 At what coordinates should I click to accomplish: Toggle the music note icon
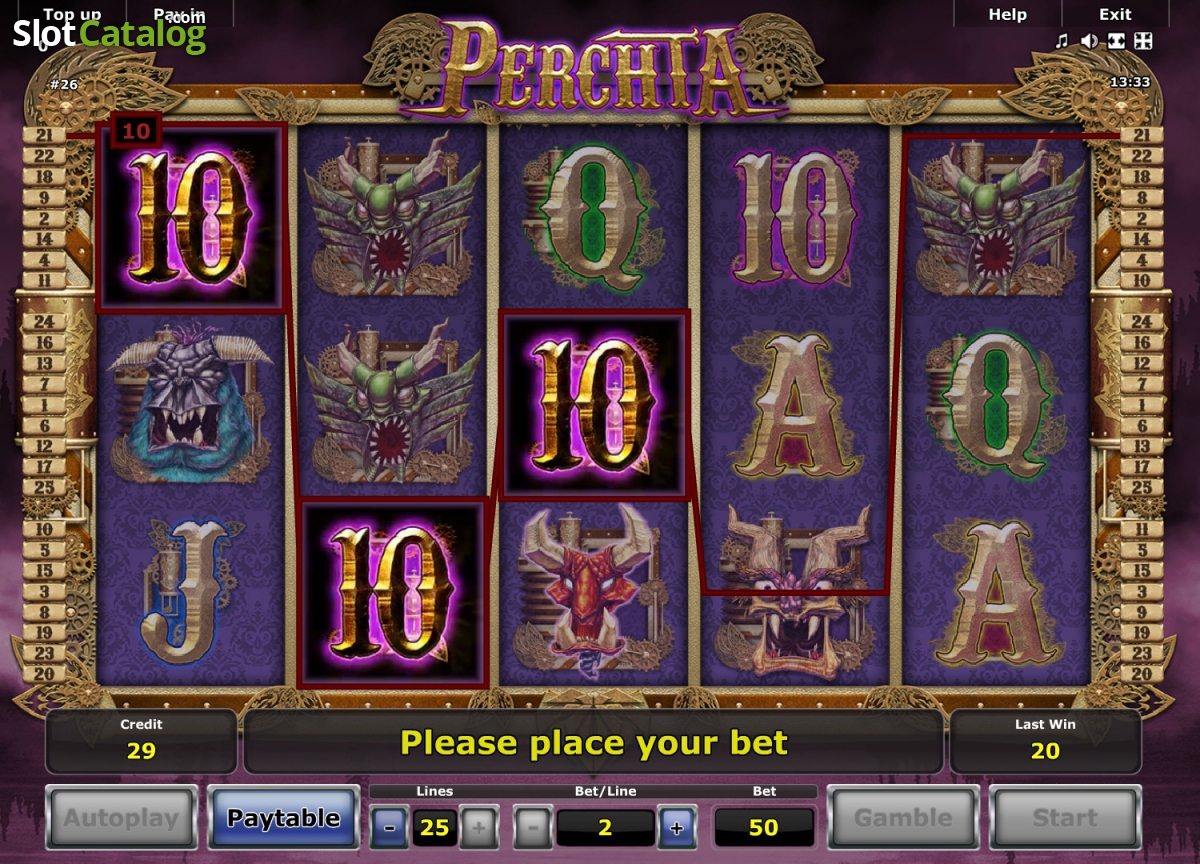click(x=1062, y=41)
